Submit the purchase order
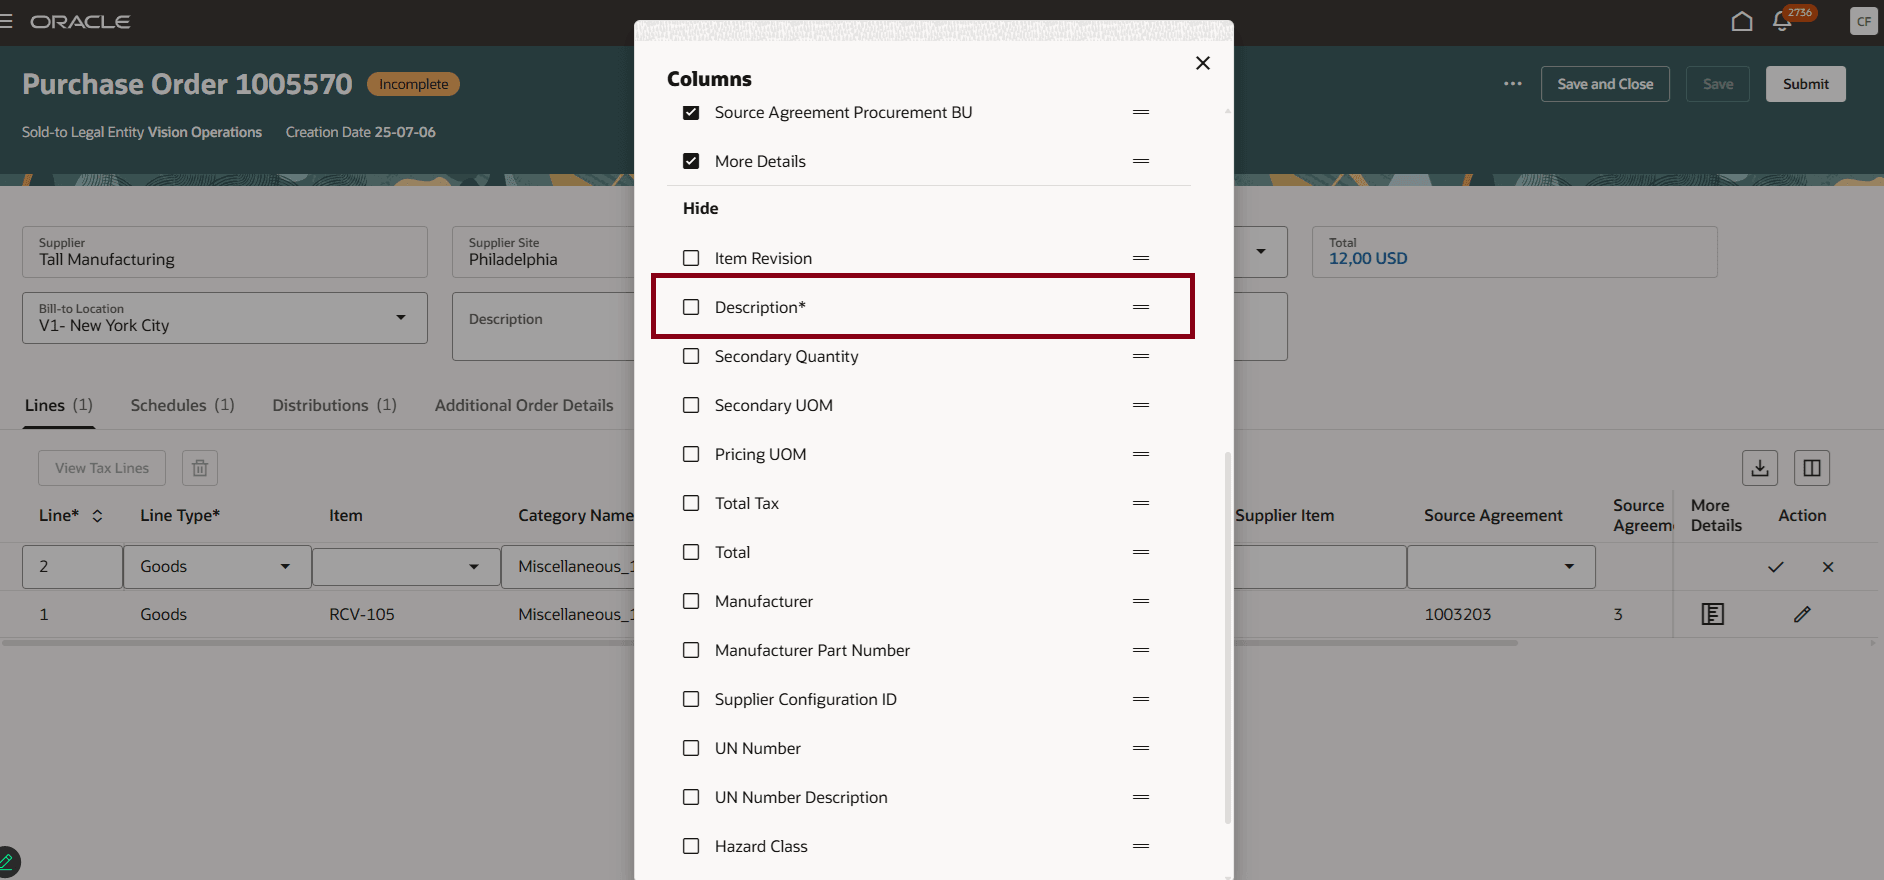The image size is (1884, 880). click(x=1806, y=84)
